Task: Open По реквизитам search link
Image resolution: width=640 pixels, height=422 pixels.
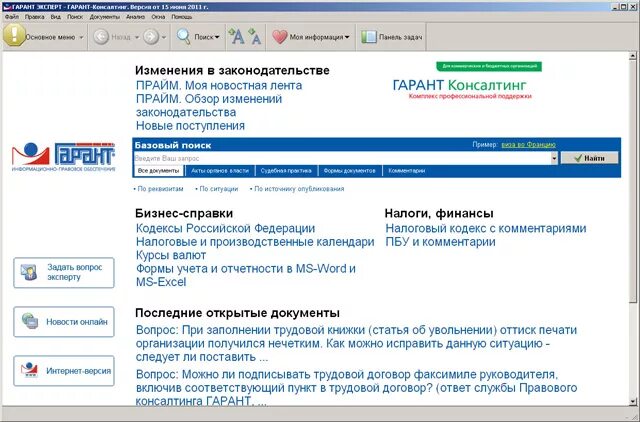Action: click(160, 189)
